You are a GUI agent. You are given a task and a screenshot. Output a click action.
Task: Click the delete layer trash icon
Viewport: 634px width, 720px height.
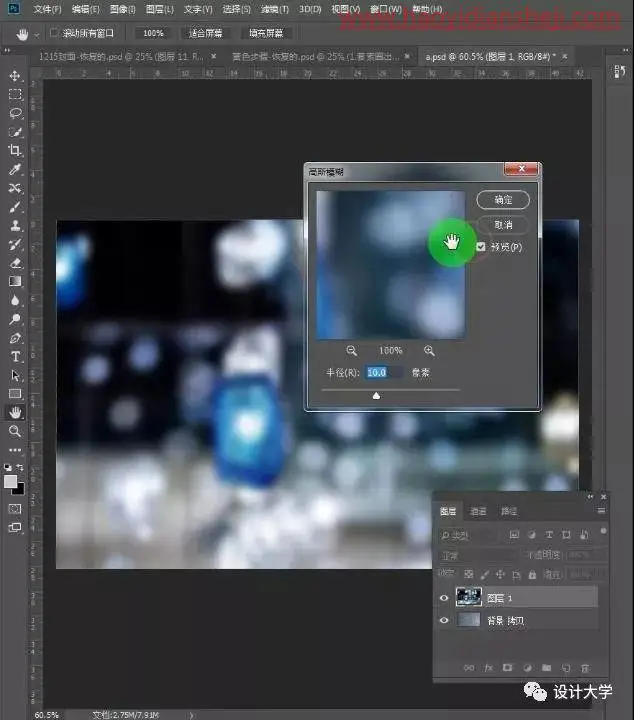[x=585, y=668]
